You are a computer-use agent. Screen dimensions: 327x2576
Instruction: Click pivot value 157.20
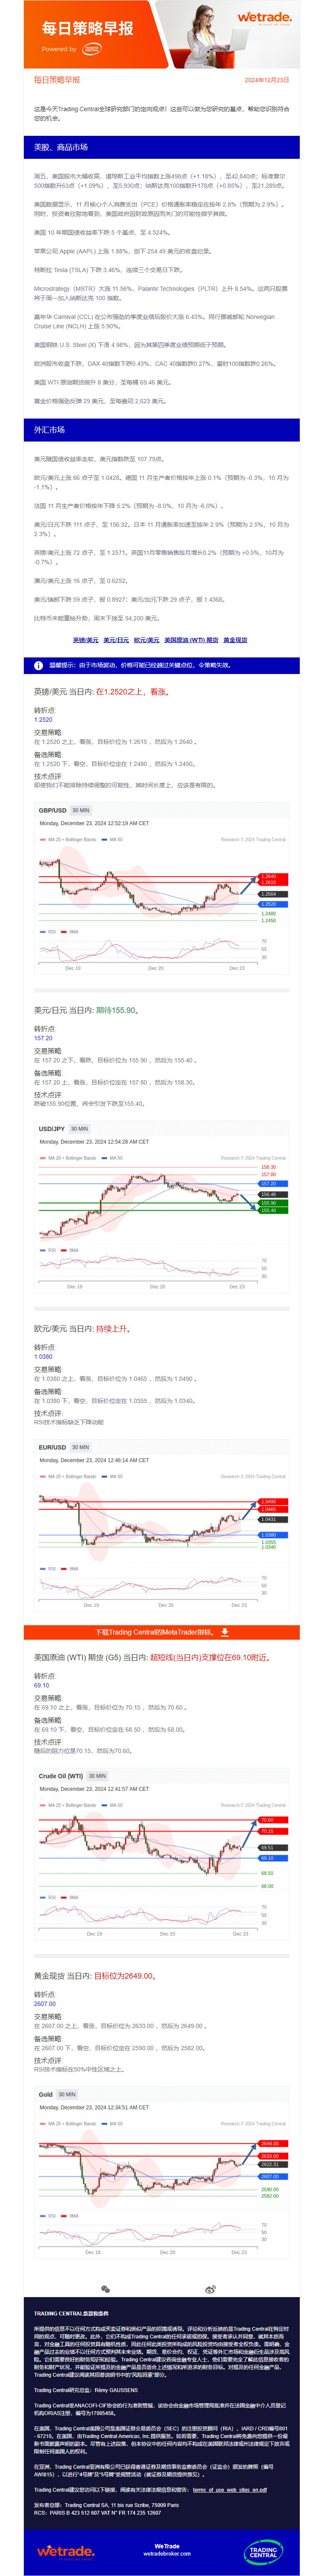(43, 1038)
